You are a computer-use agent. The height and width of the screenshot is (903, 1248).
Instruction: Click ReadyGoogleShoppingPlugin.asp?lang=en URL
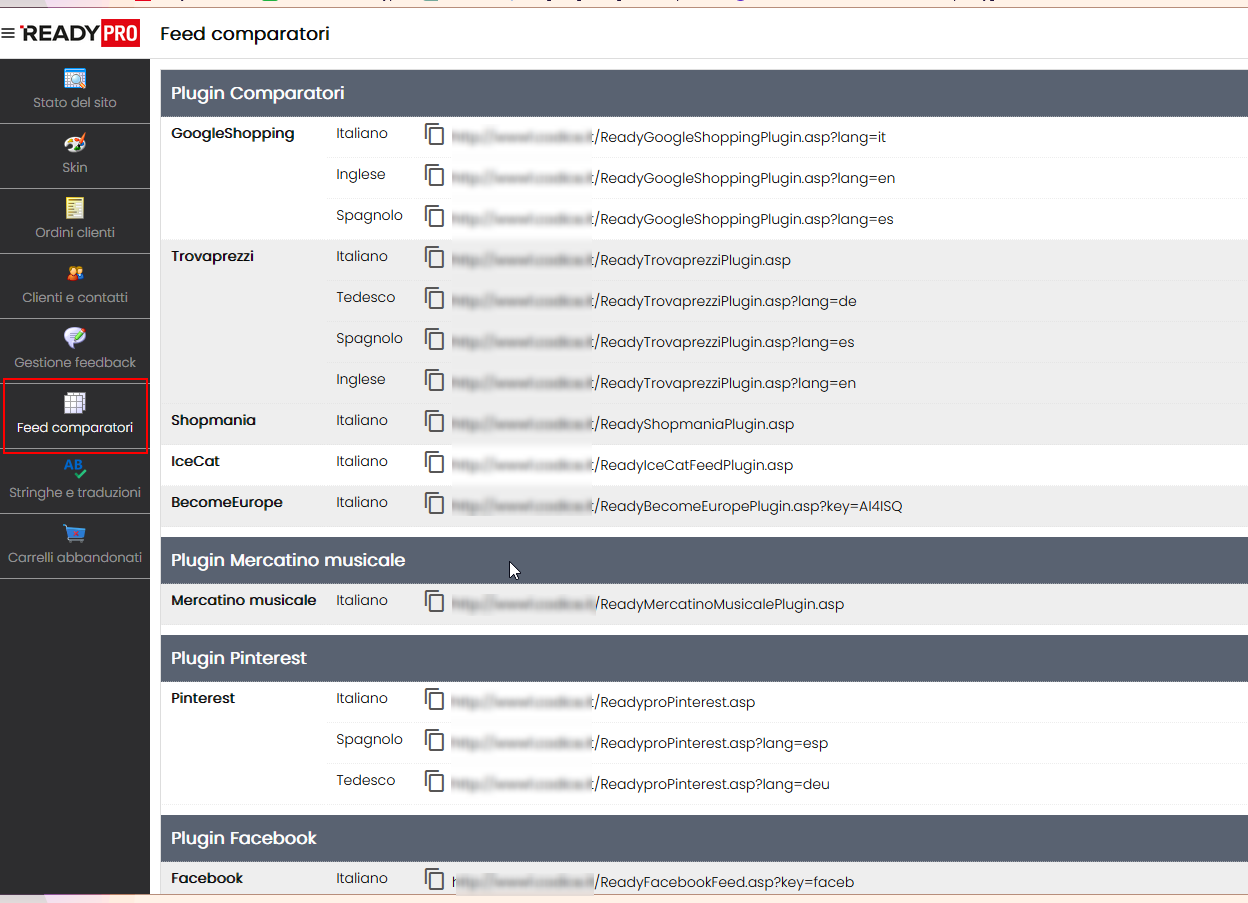673,179
